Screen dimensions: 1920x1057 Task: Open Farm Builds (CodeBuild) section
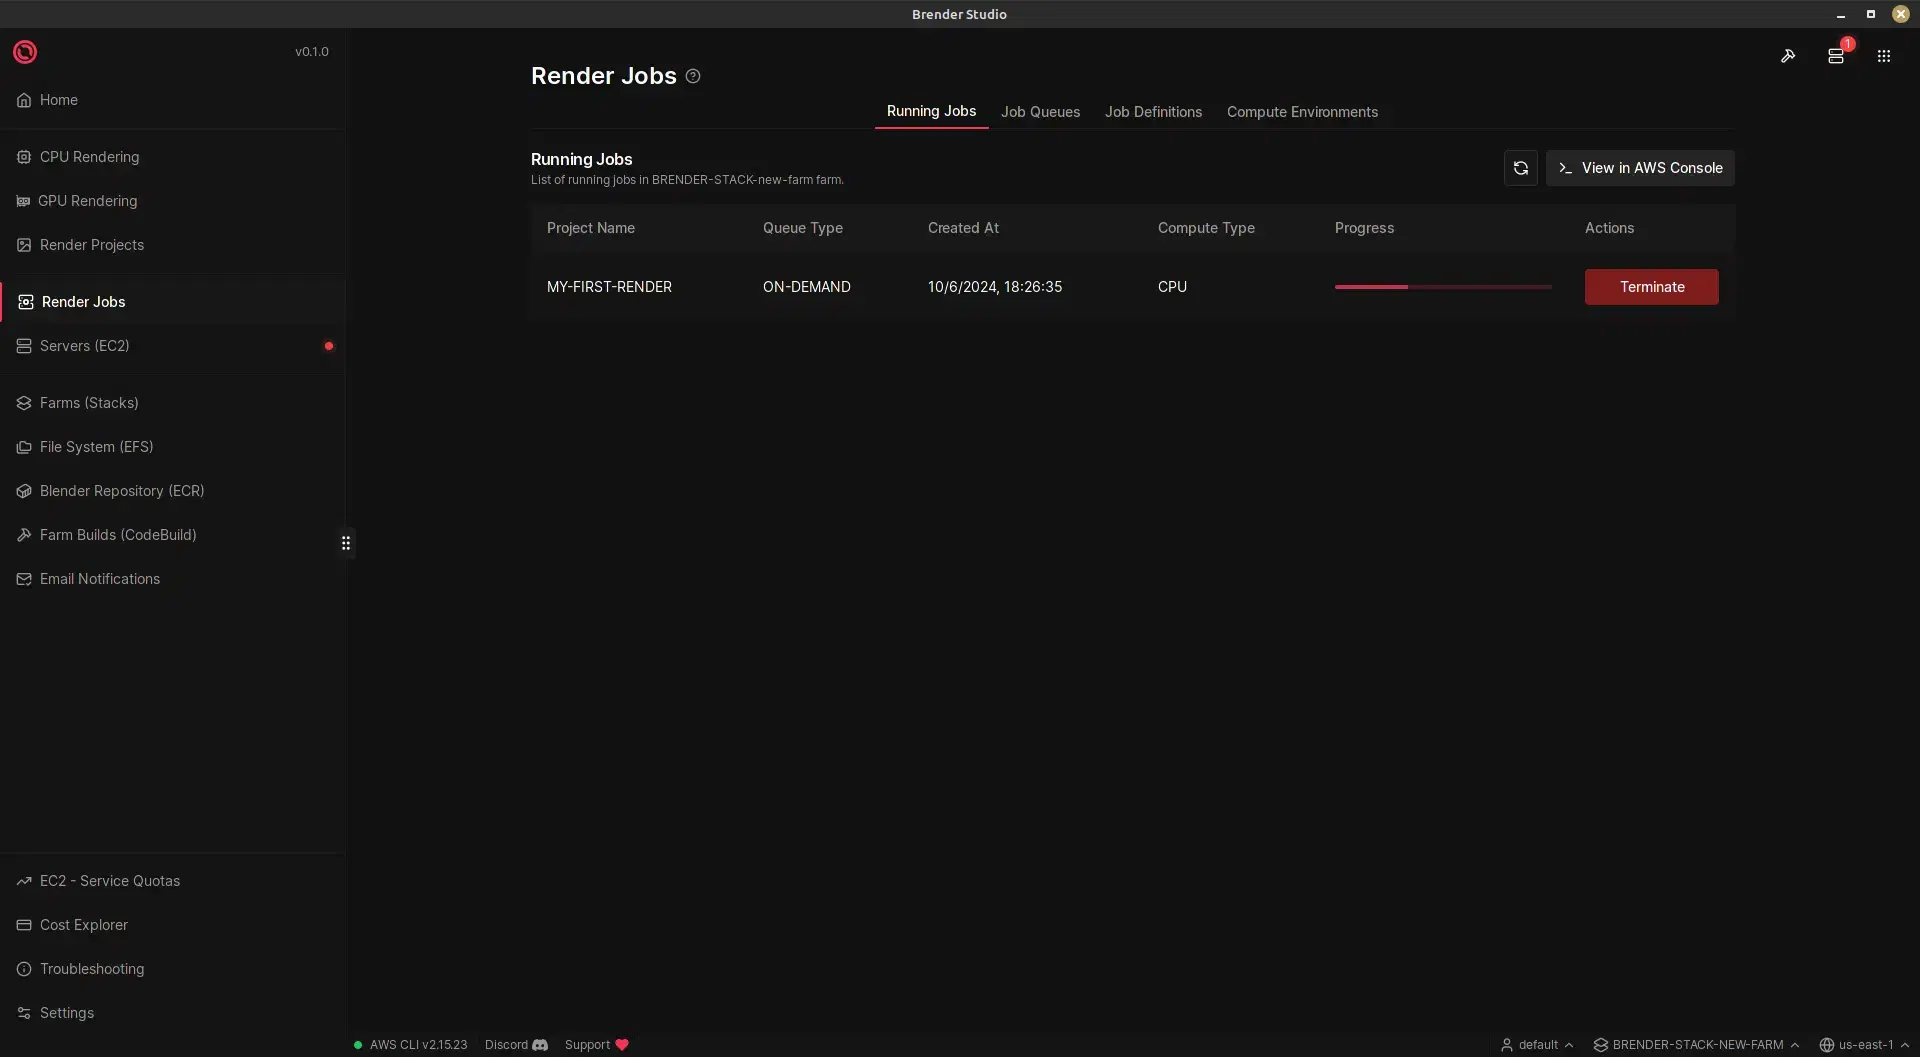click(x=118, y=535)
